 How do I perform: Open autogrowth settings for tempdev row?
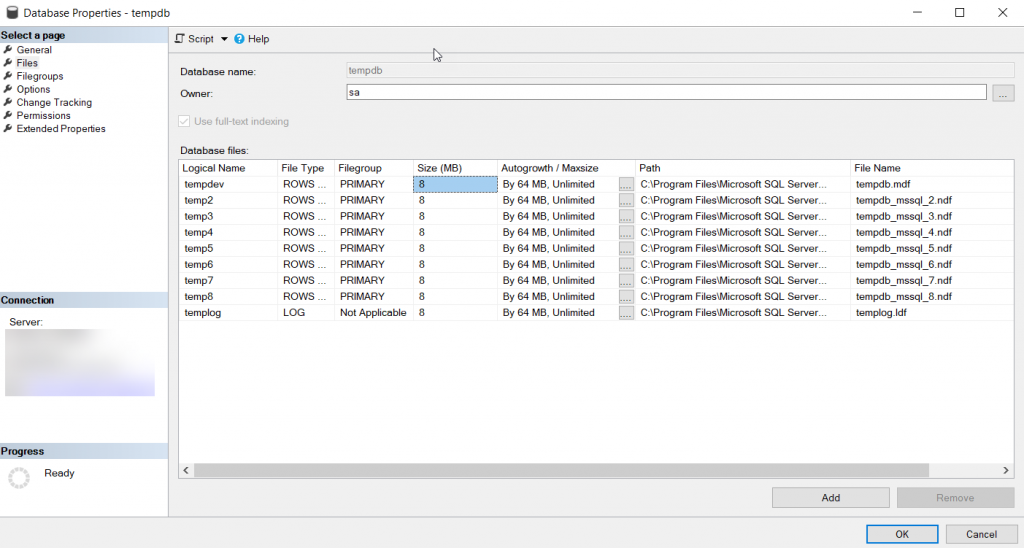click(x=626, y=185)
